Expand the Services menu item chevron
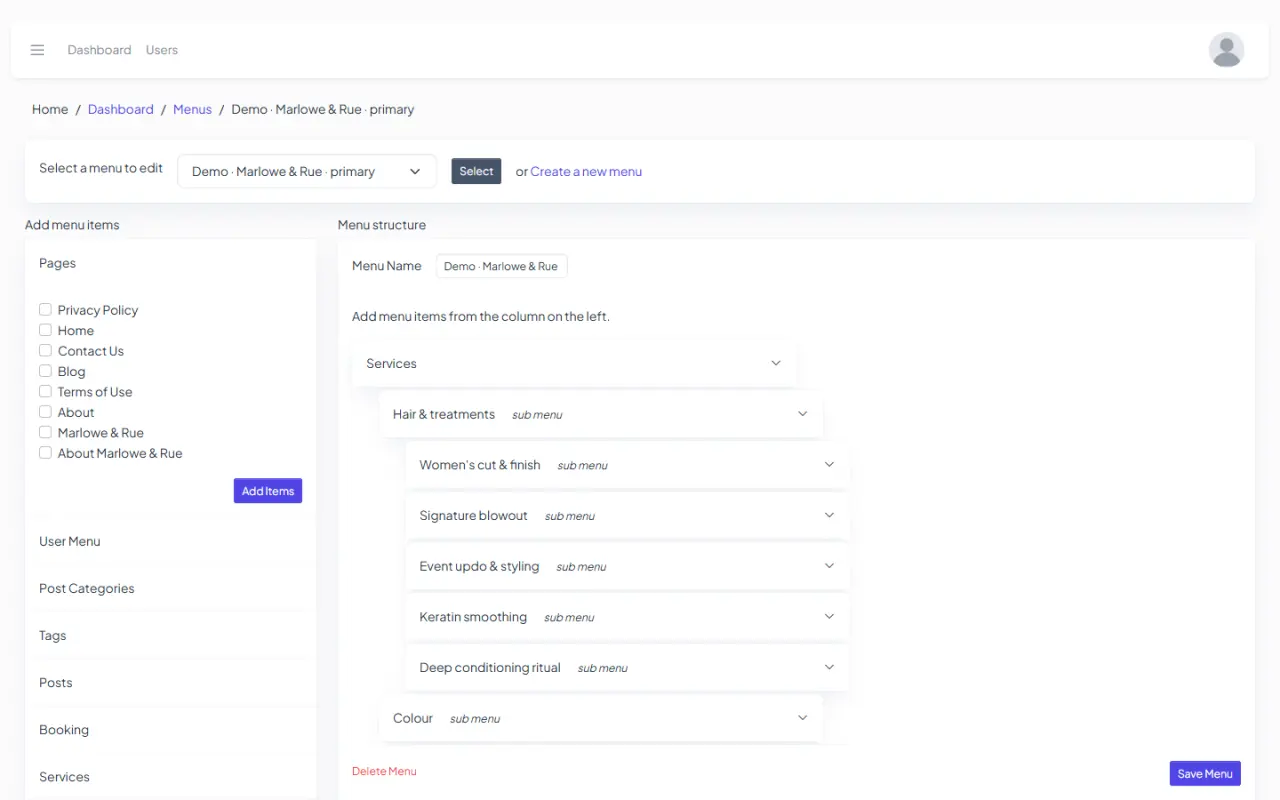Viewport: 1280px width, 800px height. tap(776, 363)
